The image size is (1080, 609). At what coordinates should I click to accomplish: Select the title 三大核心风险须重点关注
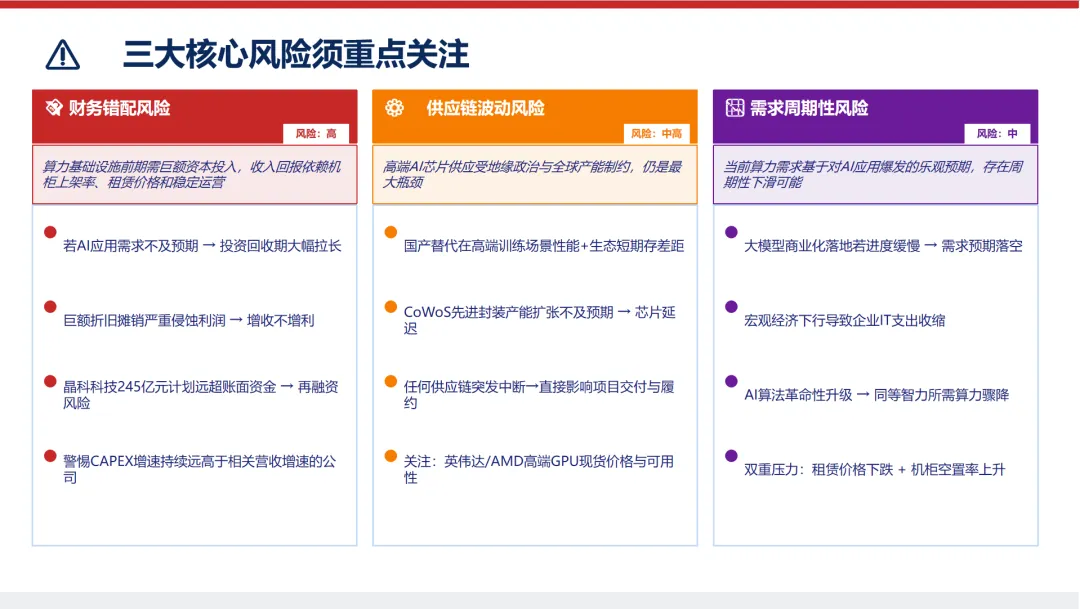(296, 54)
